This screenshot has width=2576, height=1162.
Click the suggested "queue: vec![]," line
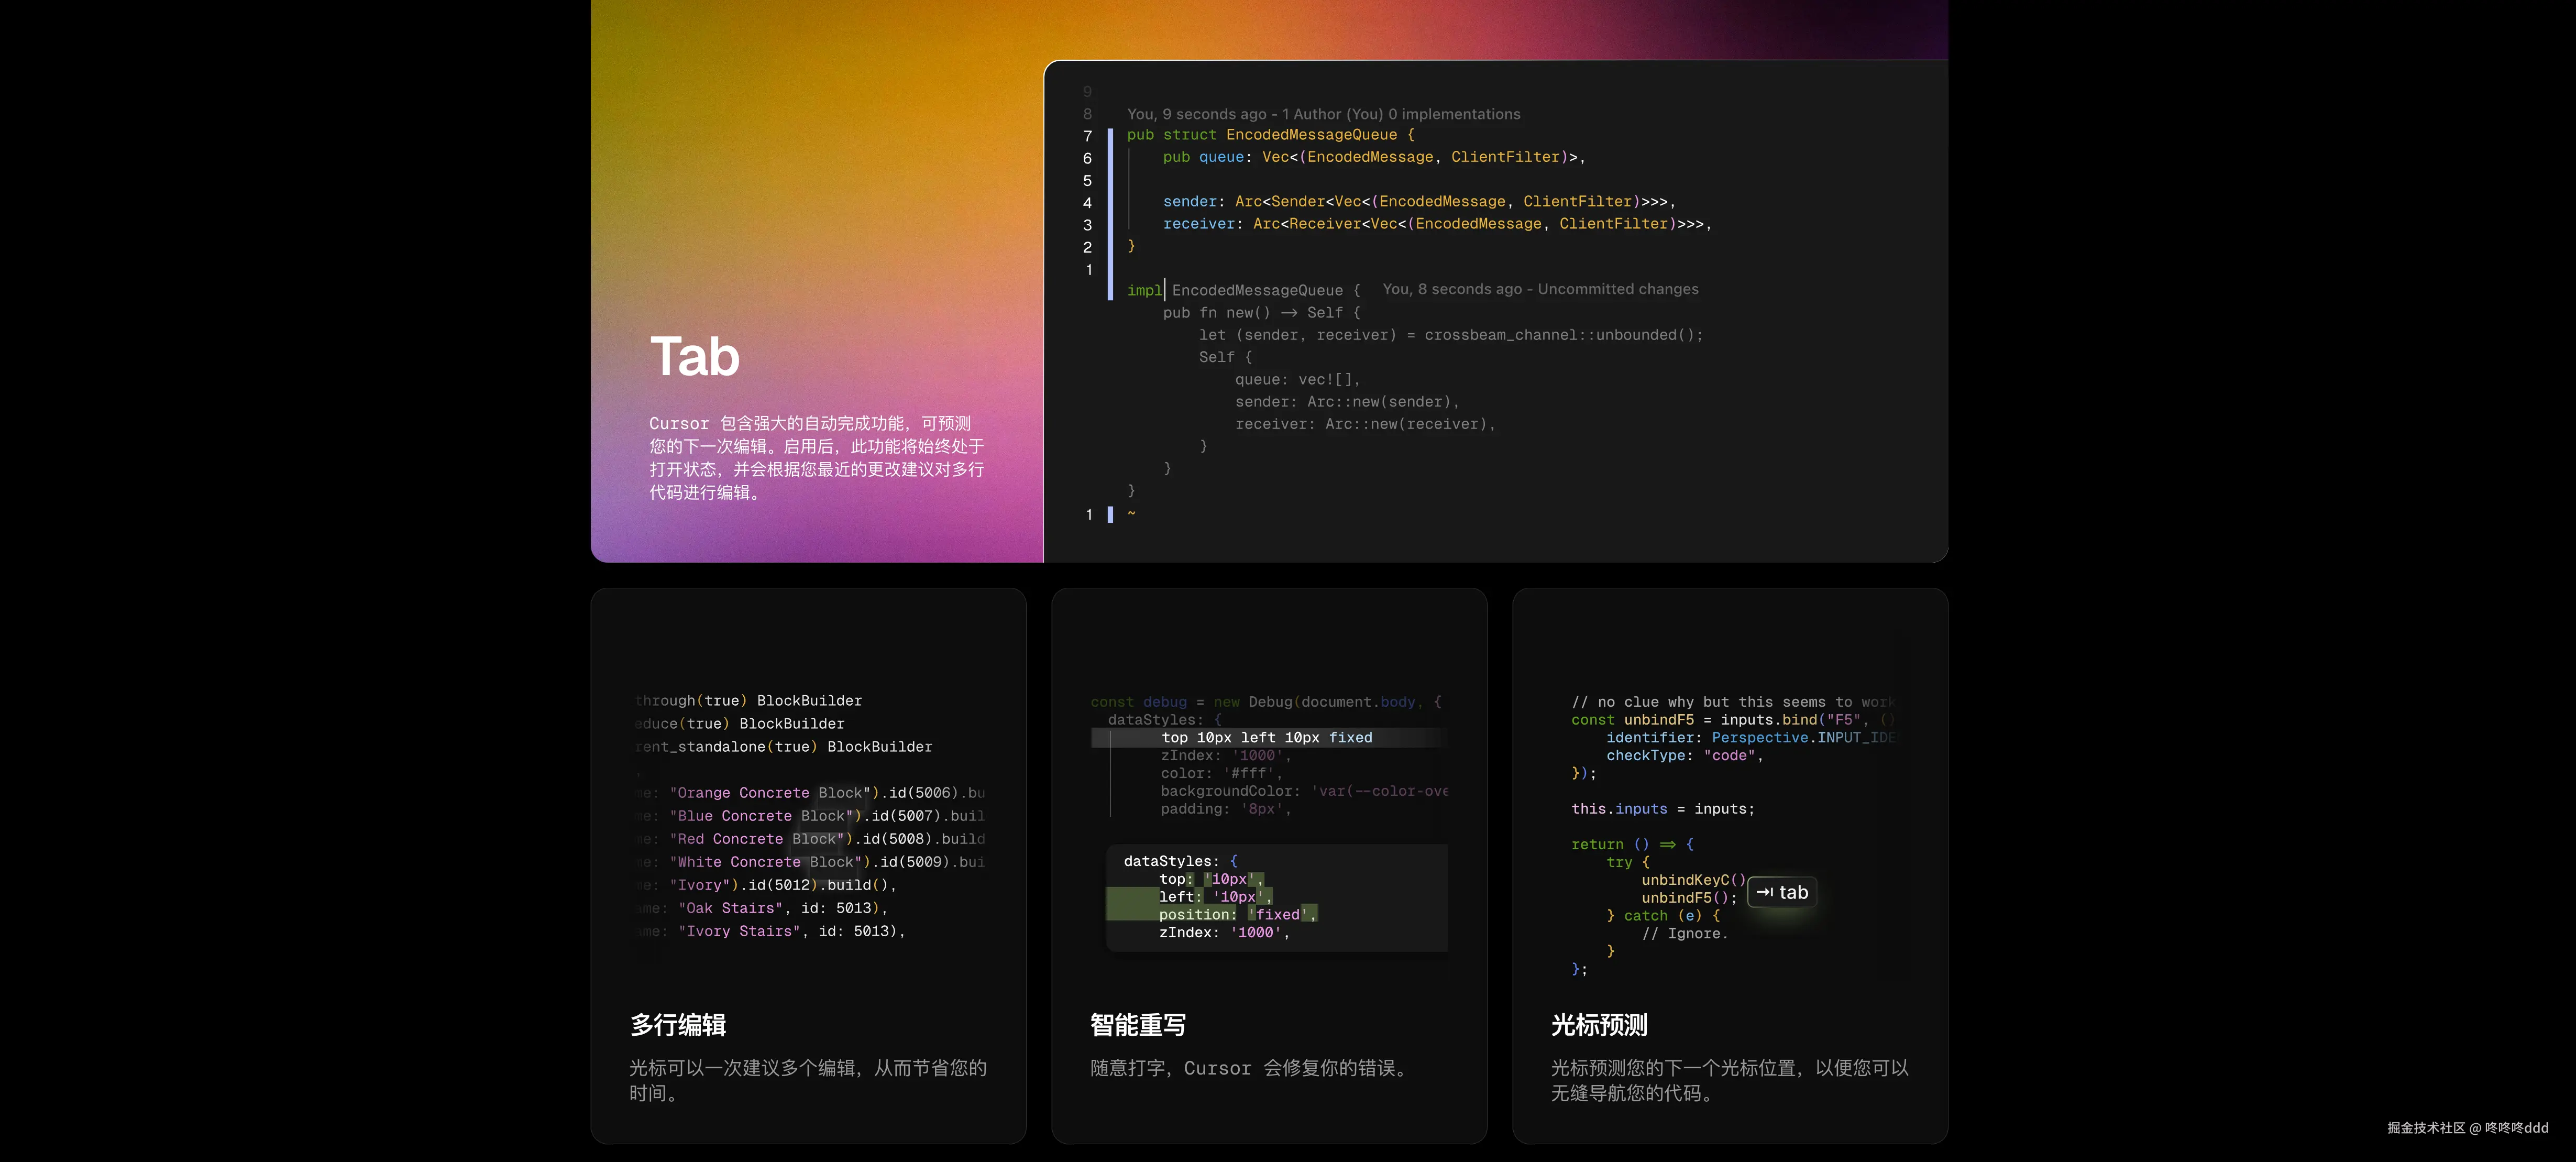1298,380
